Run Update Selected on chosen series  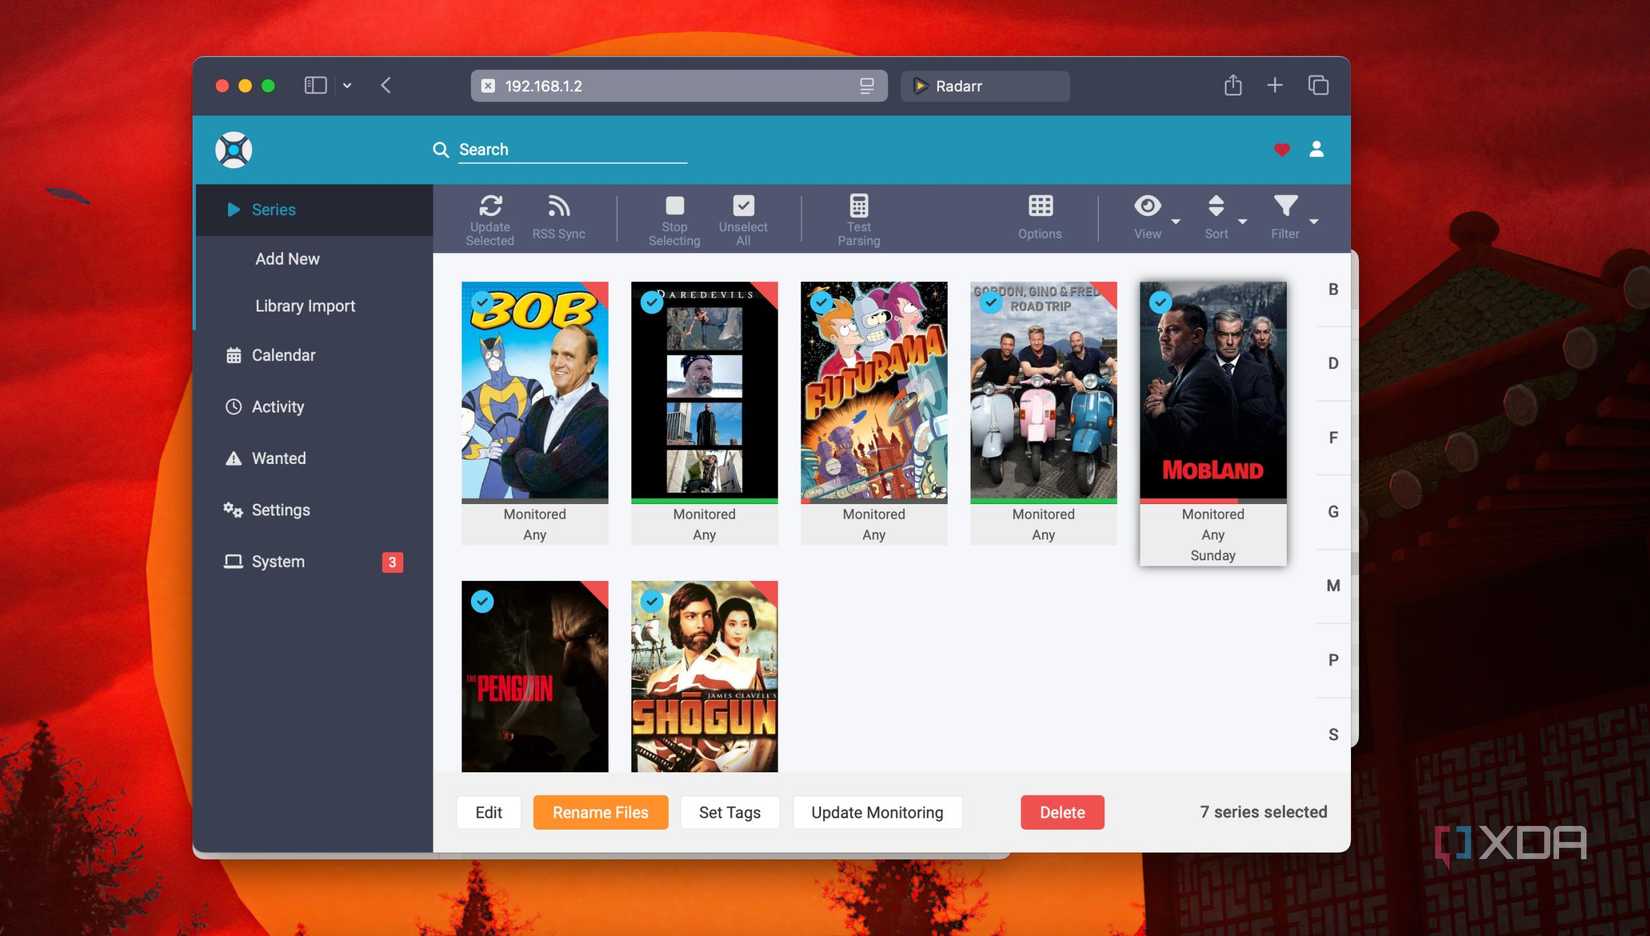pyautogui.click(x=489, y=217)
